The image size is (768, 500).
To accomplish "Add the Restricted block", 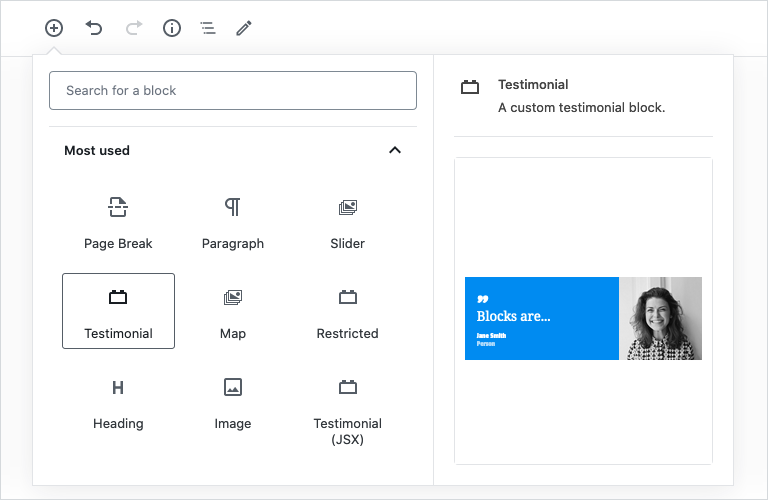I will (347, 311).
